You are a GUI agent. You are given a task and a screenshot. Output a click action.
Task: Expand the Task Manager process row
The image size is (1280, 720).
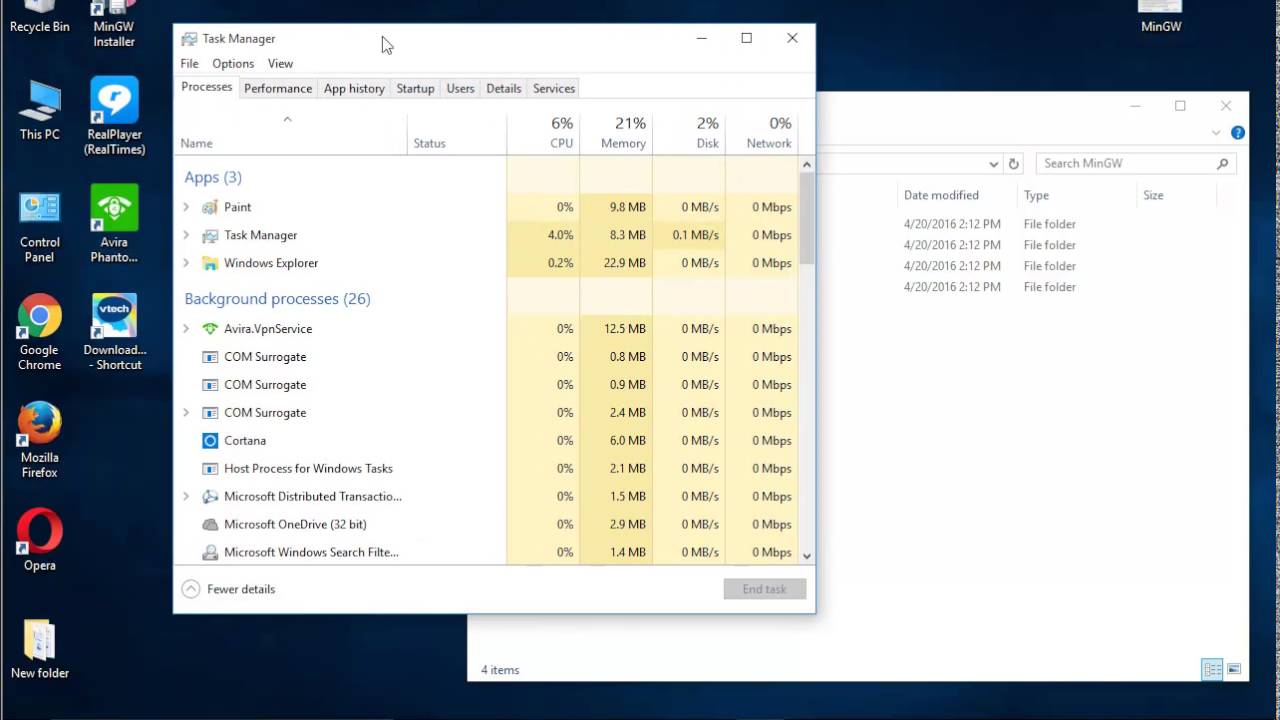click(186, 235)
